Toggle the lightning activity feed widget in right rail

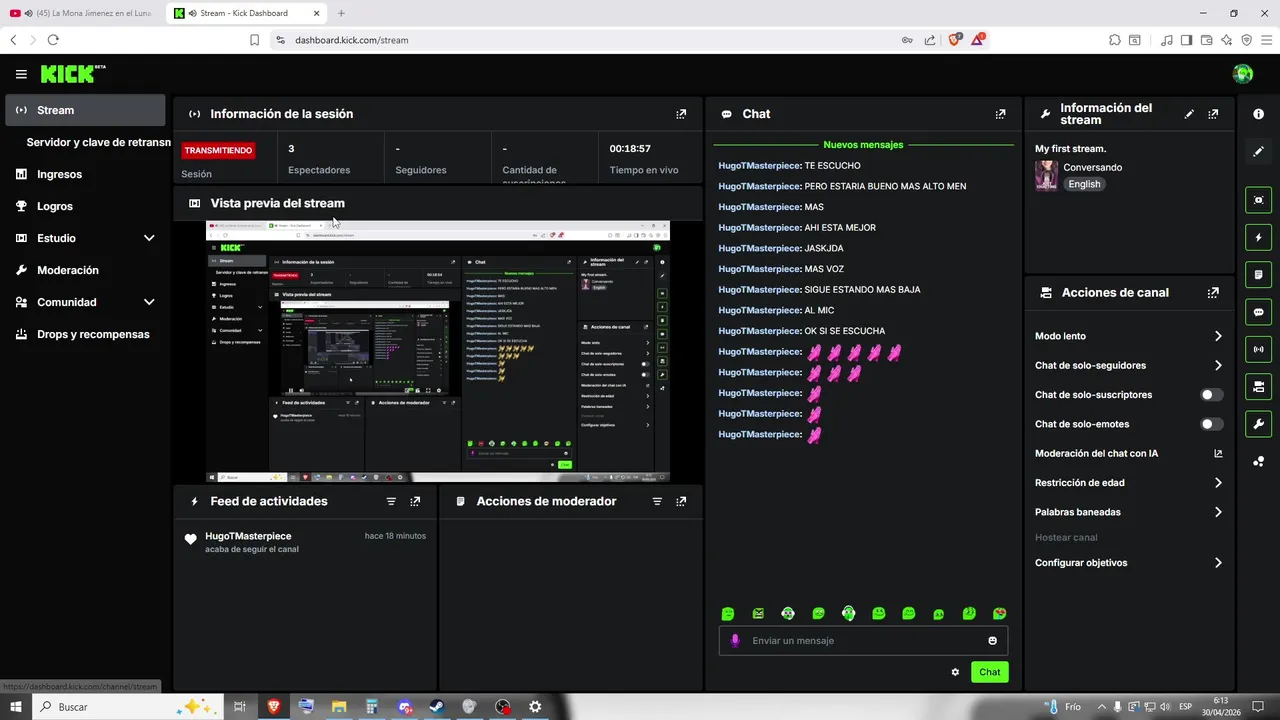(x=1259, y=237)
